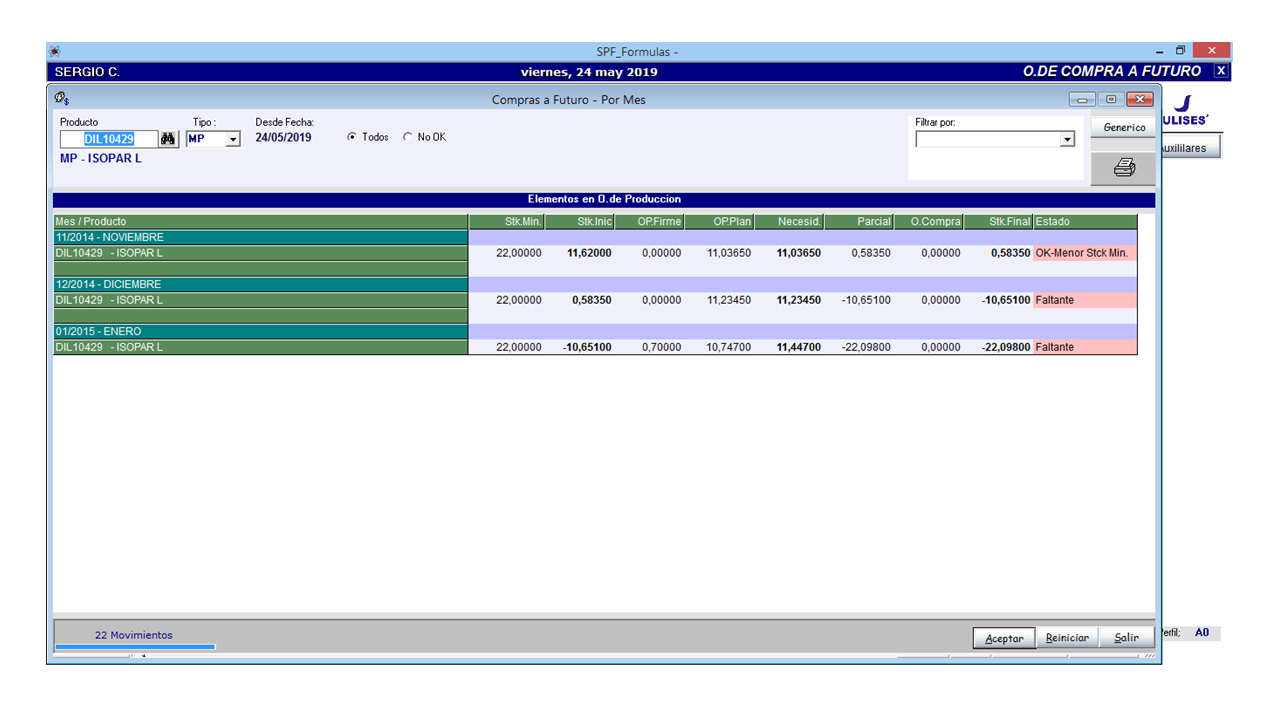Select the Todos radio button

coord(354,137)
